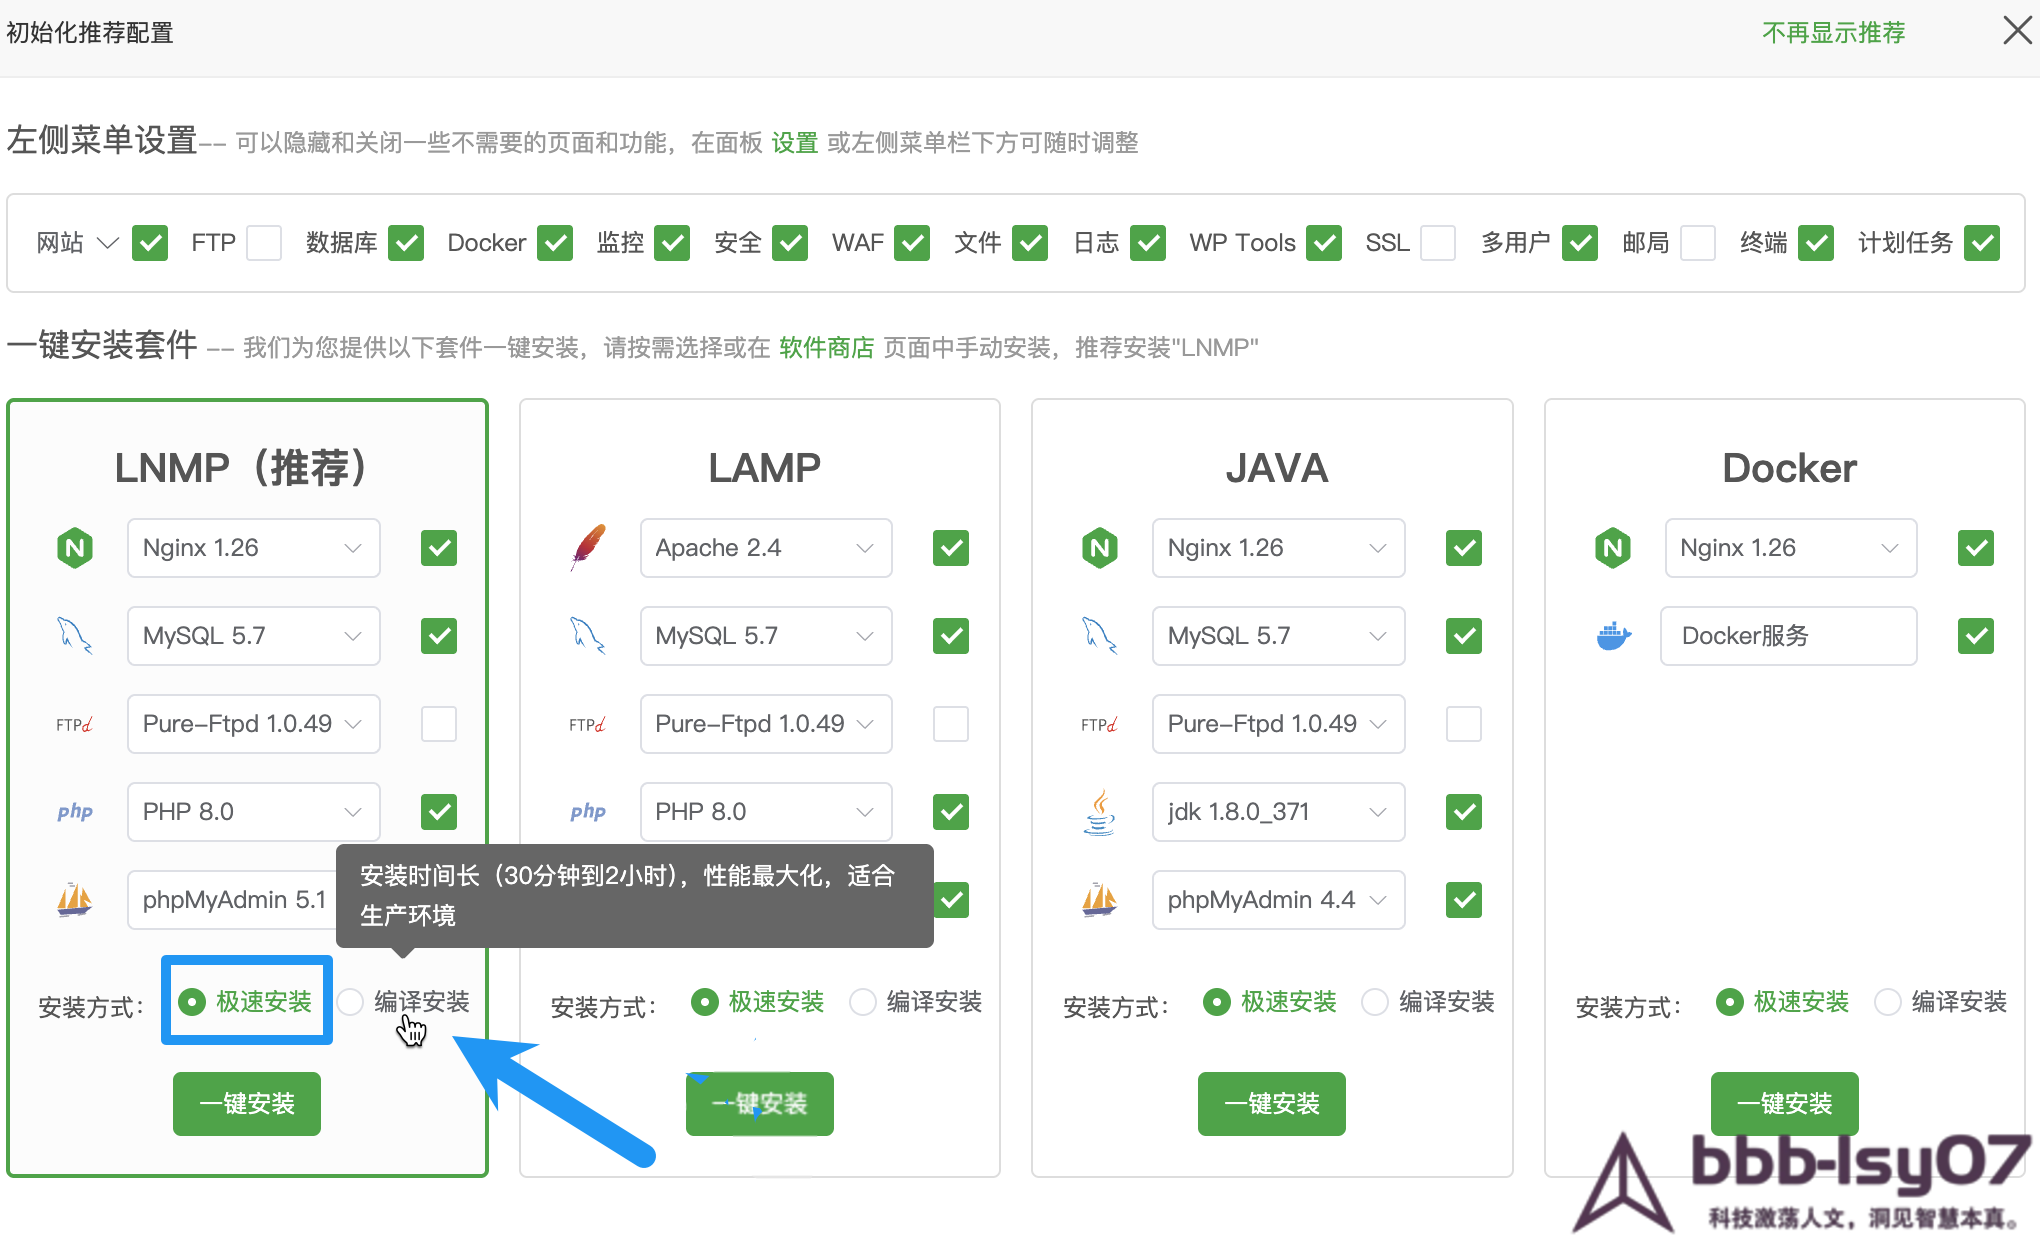The image size is (2040, 1236).
Task: Open the 设置 link
Action: [x=795, y=143]
